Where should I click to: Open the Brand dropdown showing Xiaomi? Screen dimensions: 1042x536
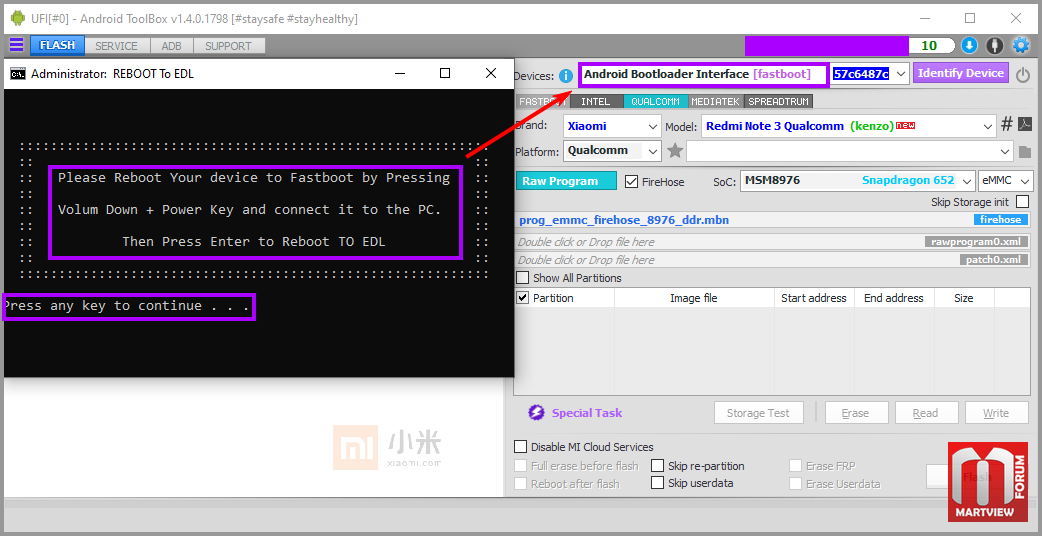(x=612, y=126)
